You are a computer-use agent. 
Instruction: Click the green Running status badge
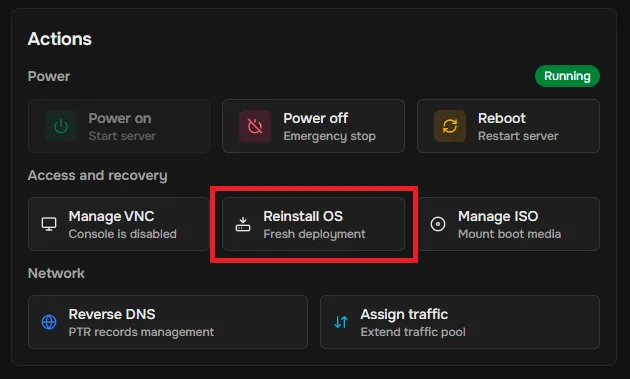click(567, 76)
